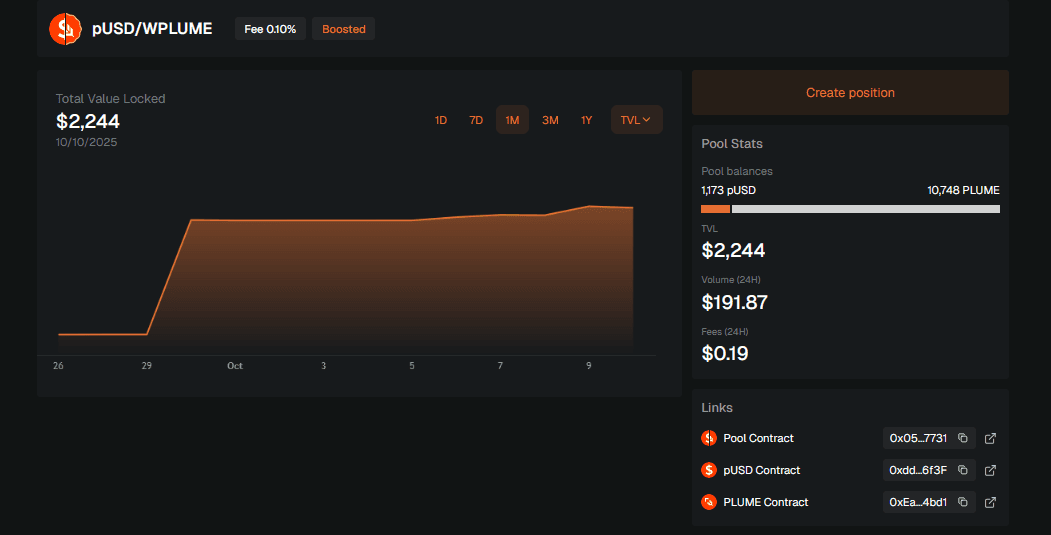Open Pool Contract in external explorer
This screenshot has height=535, width=1051.
click(990, 438)
